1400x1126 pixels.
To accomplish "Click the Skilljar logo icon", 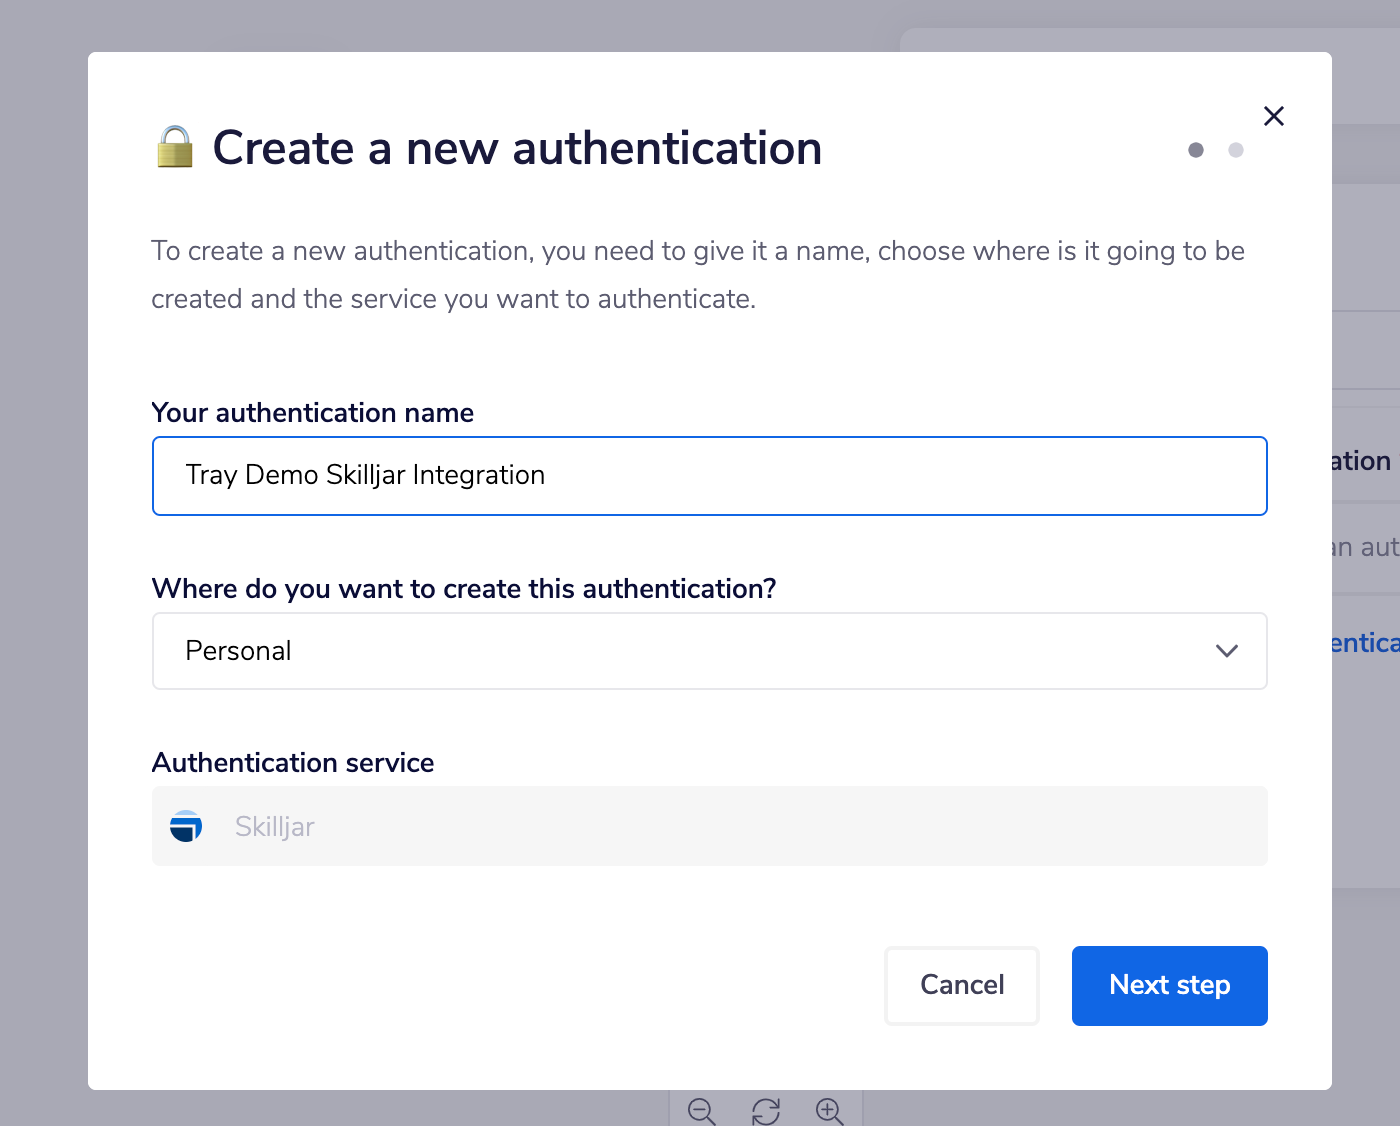I will pos(186,826).
